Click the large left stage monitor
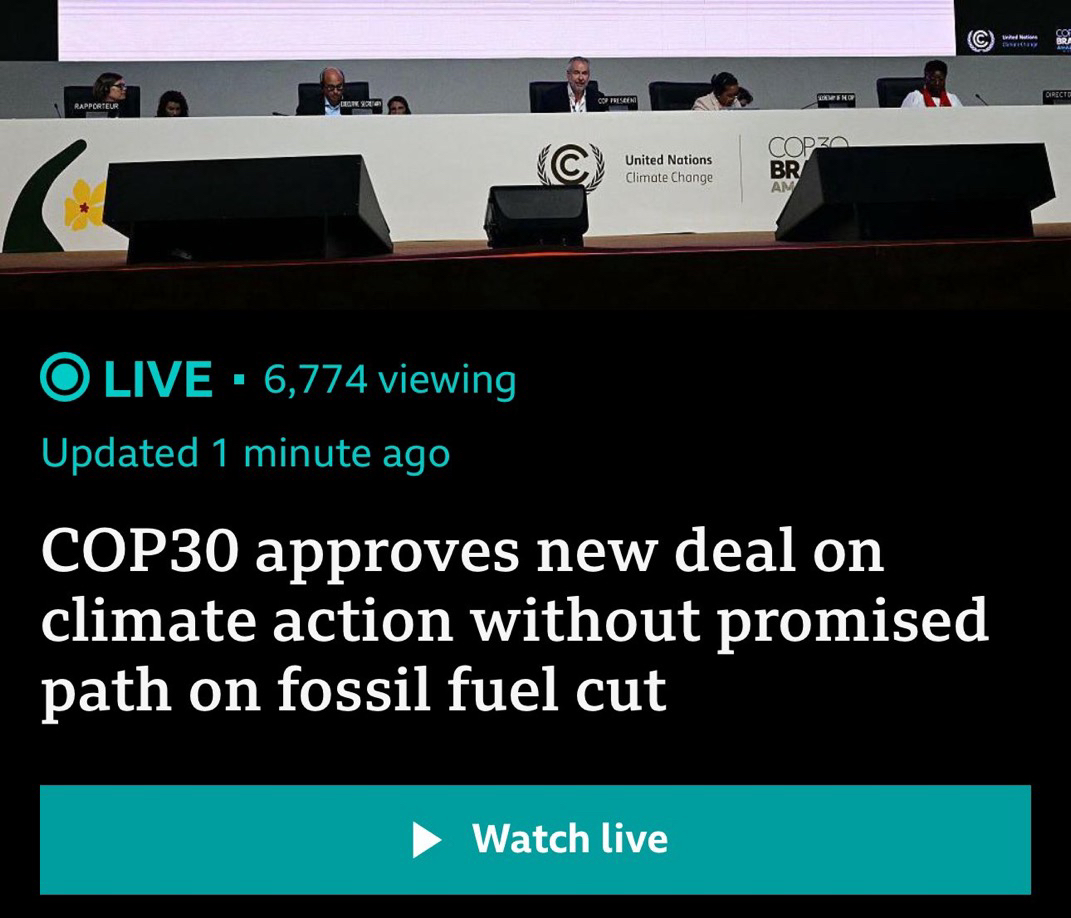This screenshot has width=1071, height=918. click(x=247, y=208)
